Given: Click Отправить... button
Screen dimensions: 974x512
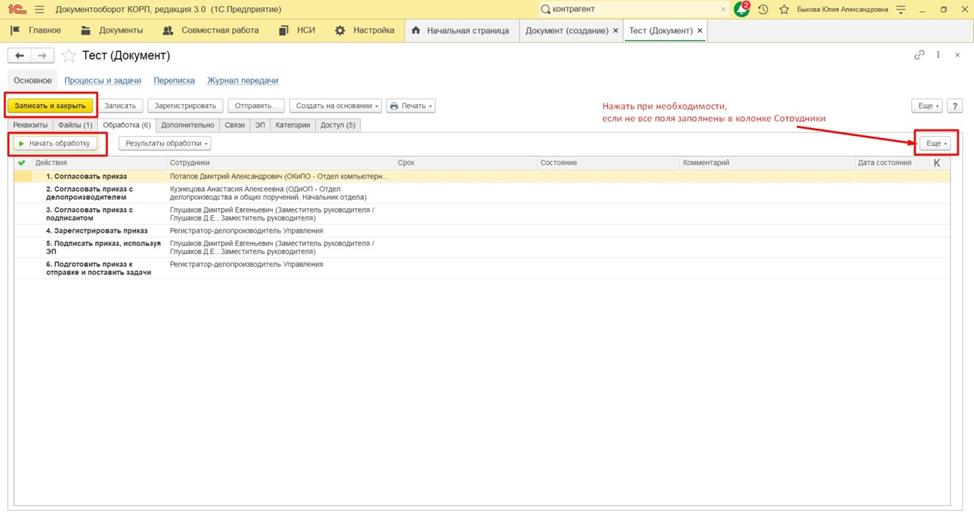Looking at the screenshot, I should tap(256, 106).
